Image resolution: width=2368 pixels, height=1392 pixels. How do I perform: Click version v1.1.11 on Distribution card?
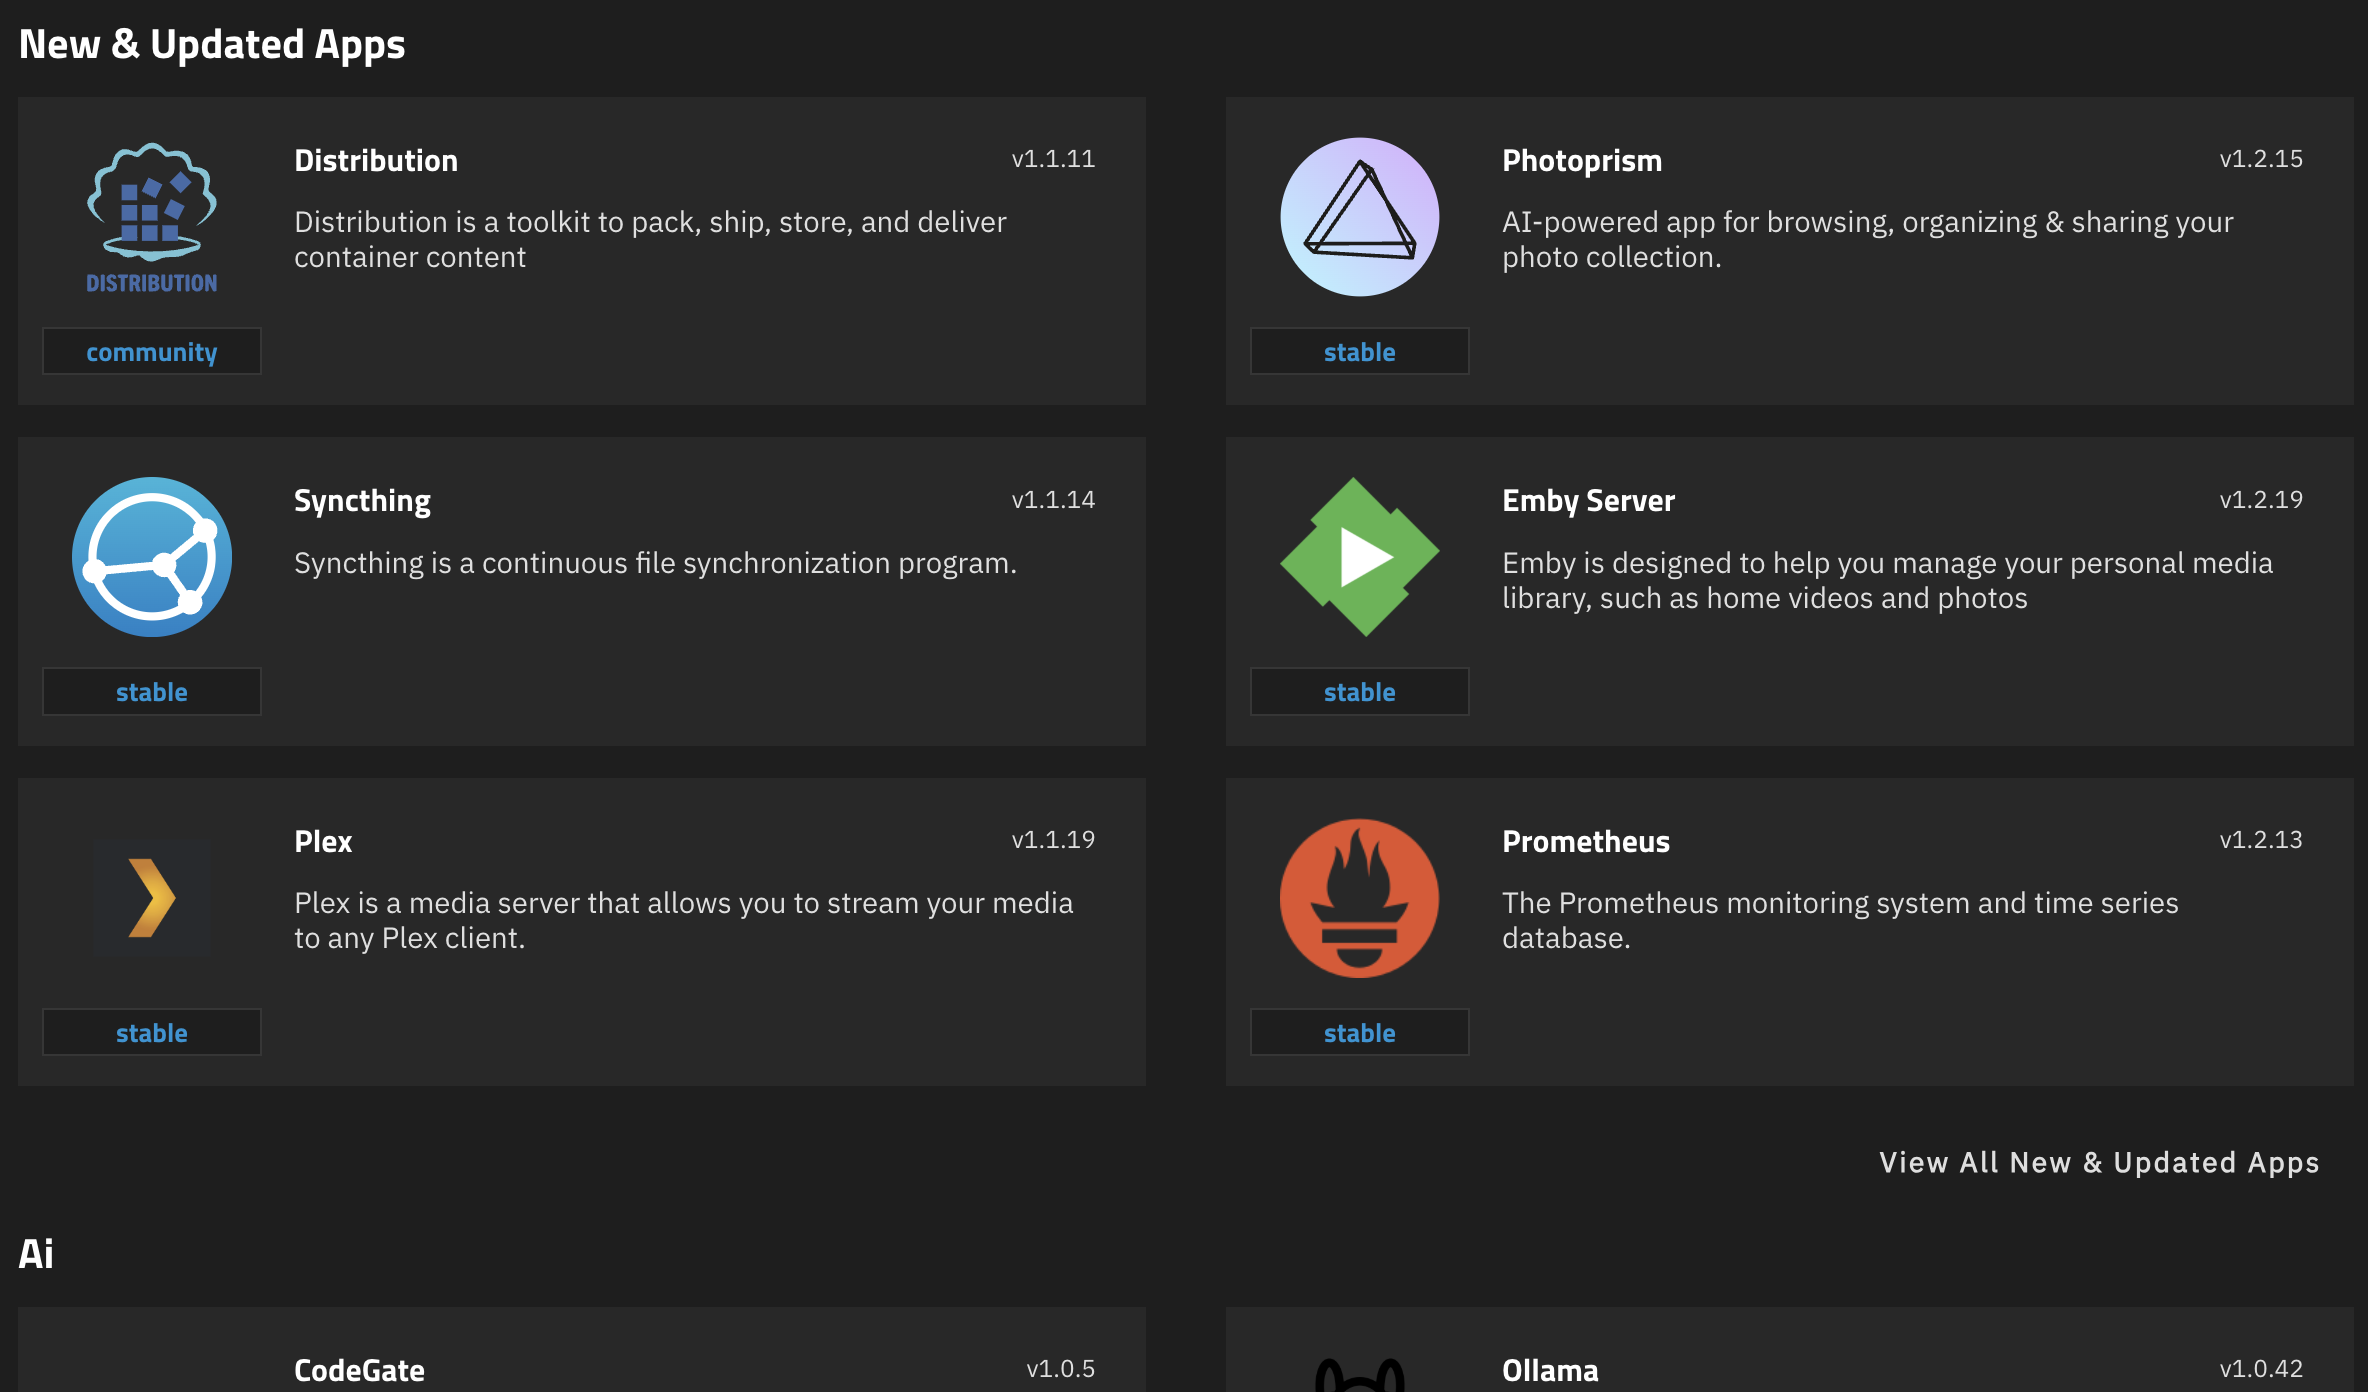tap(1053, 159)
